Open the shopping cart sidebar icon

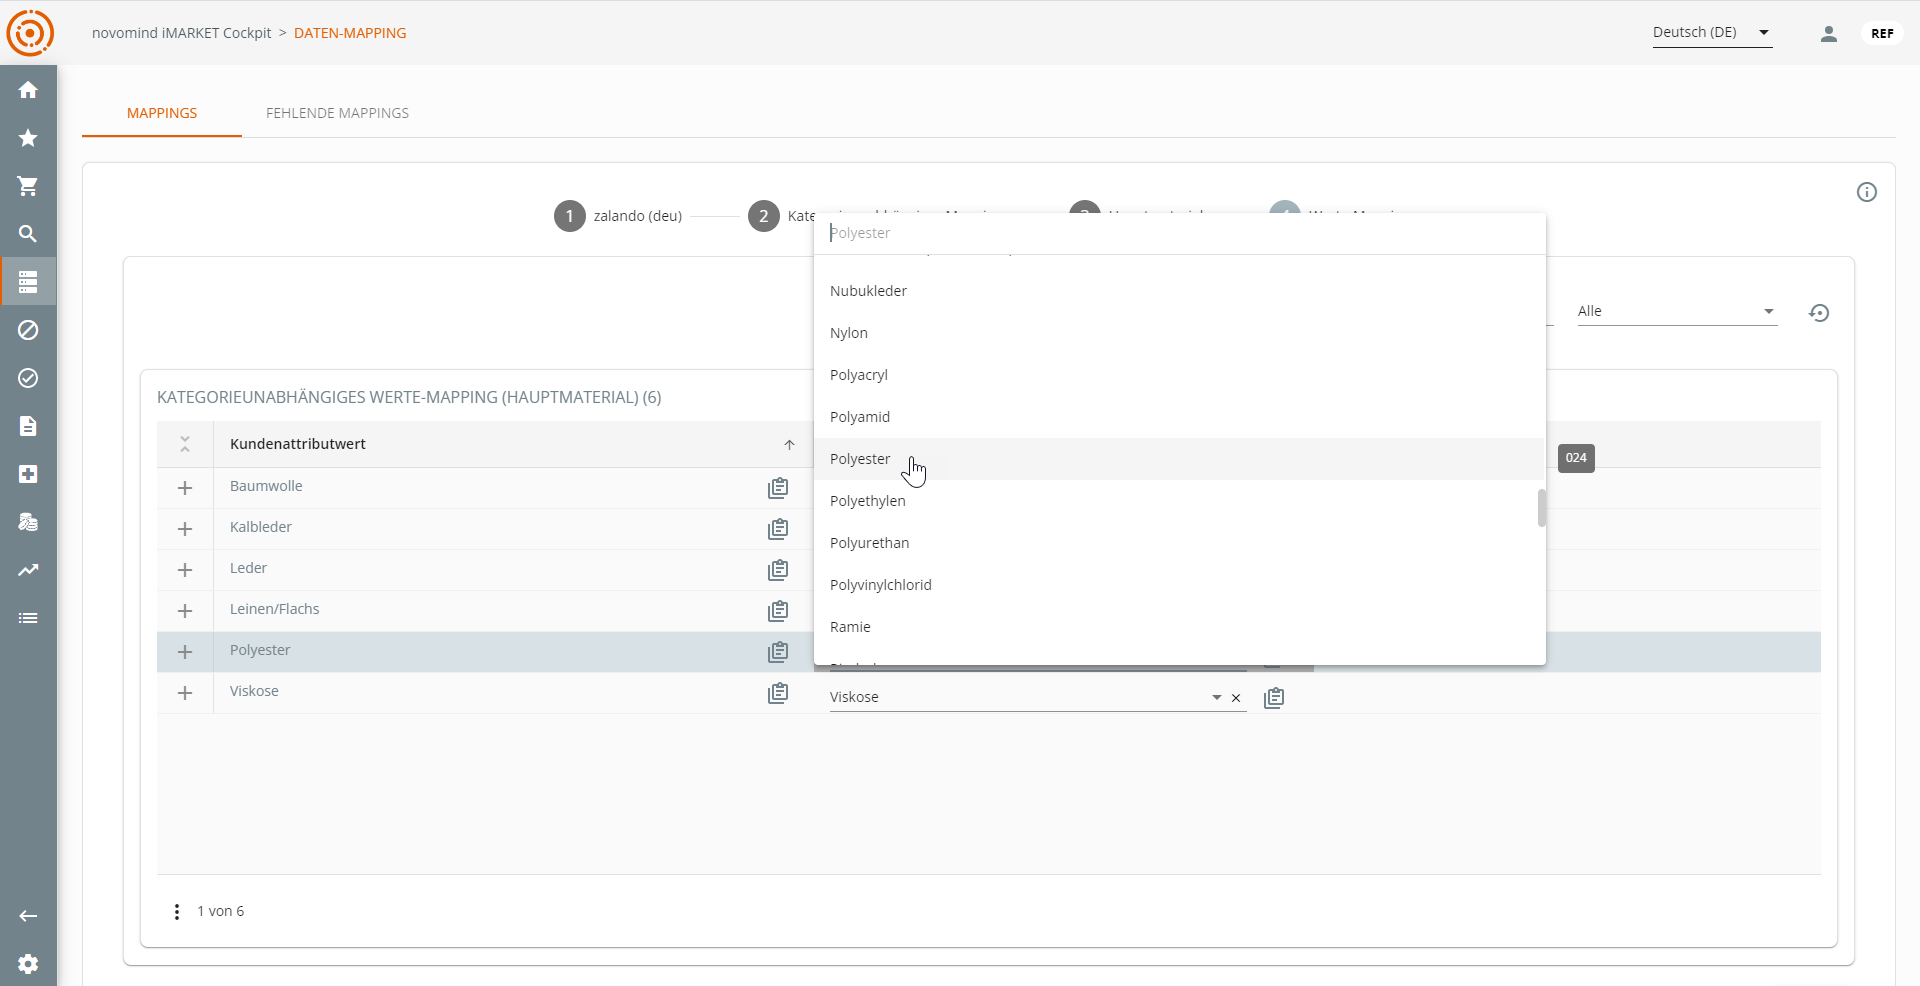pyautogui.click(x=28, y=186)
